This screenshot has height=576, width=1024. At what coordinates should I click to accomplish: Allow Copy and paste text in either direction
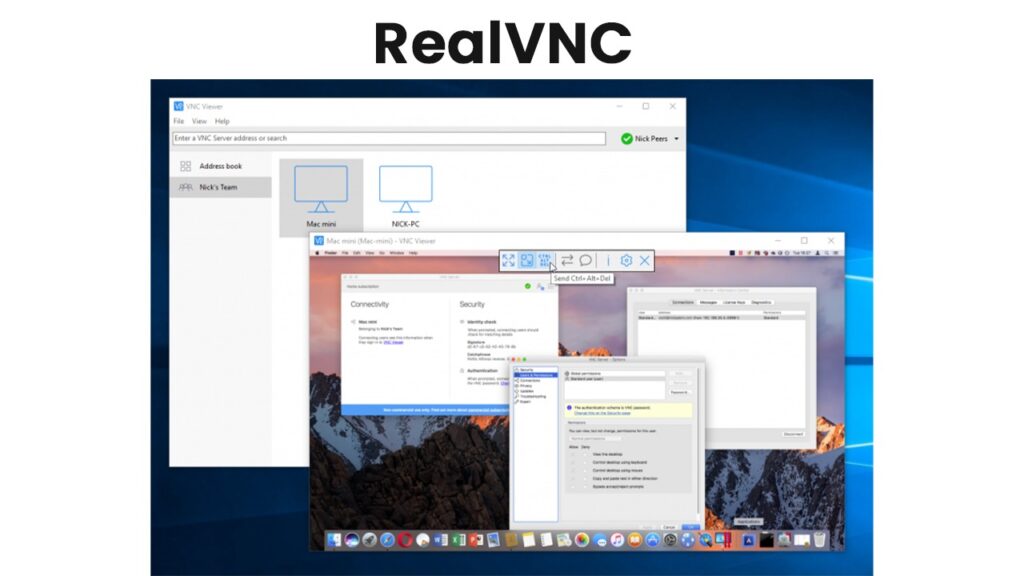(x=572, y=479)
